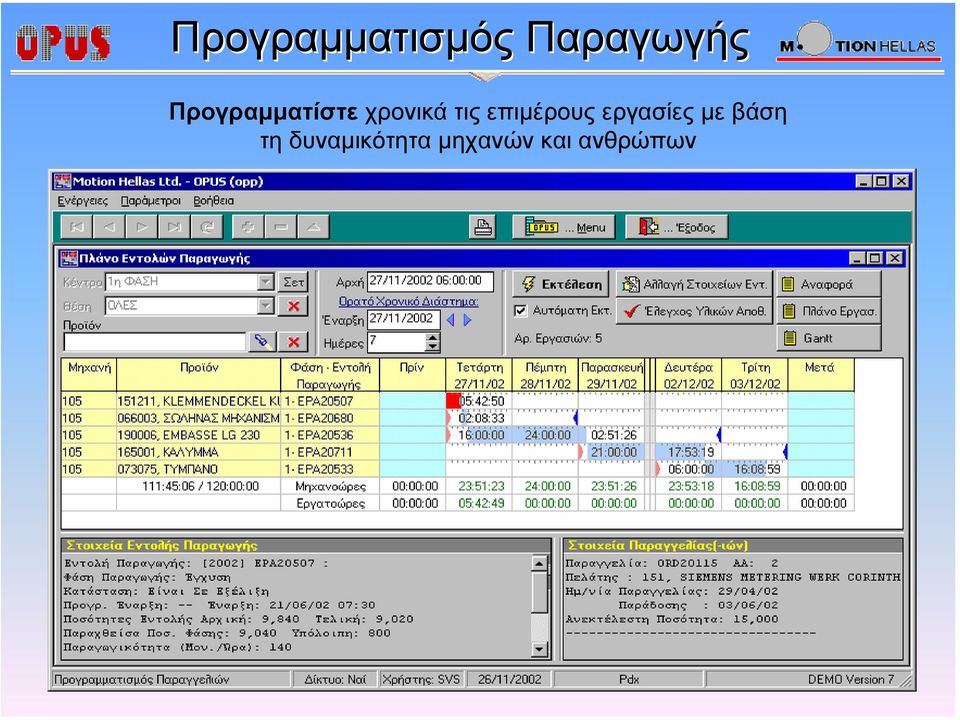Click the Πρίν column header
Image resolution: width=960 pixels, height=720 pixels.
(x=412, y=375)
